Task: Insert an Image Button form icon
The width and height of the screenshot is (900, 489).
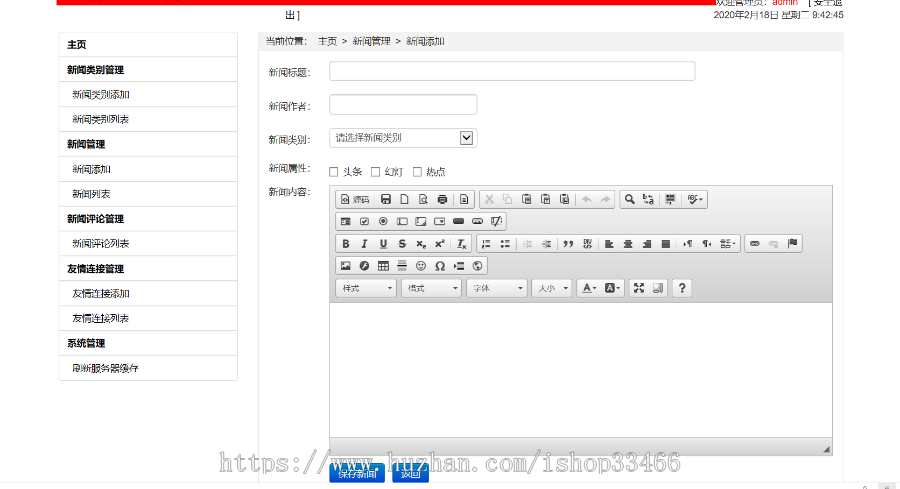Action: pos(478,222)
